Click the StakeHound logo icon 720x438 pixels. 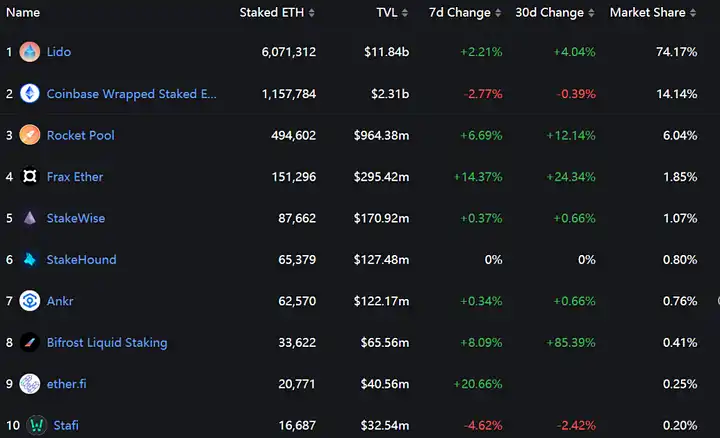30,259
